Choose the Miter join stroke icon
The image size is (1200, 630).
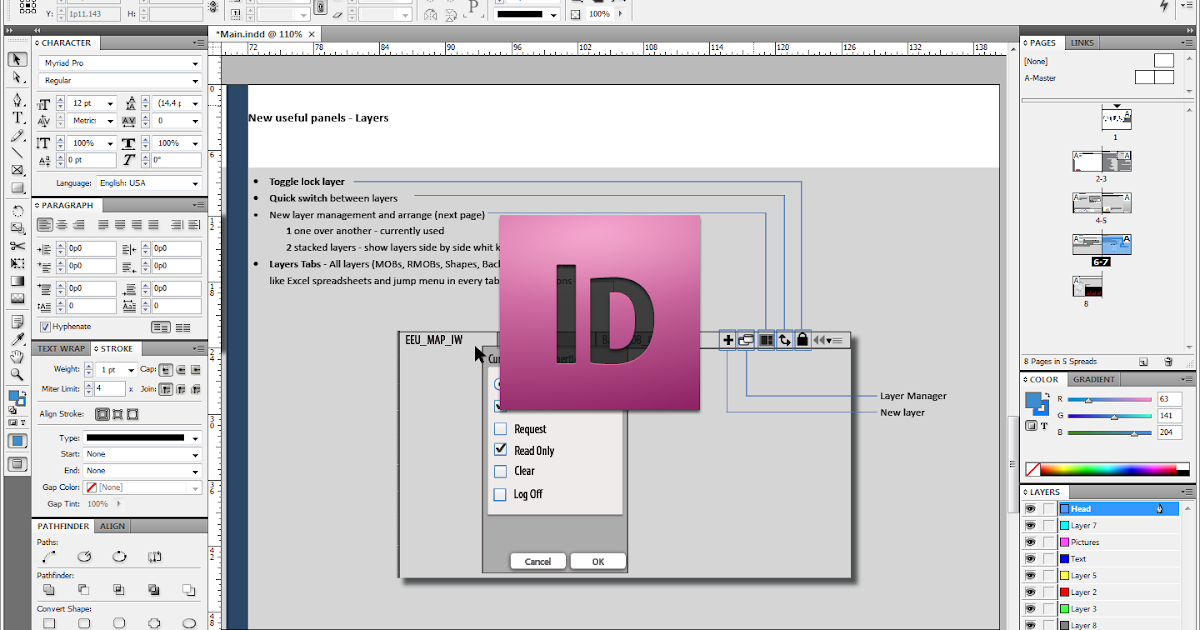(x=165, y=389)
